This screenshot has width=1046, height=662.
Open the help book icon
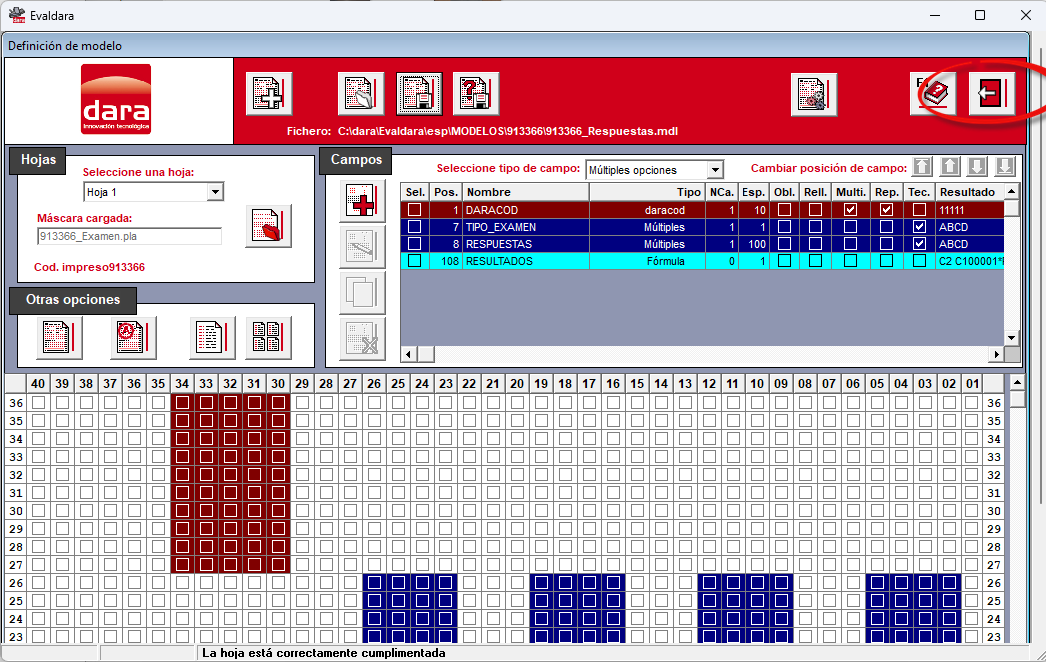[934, 93]
